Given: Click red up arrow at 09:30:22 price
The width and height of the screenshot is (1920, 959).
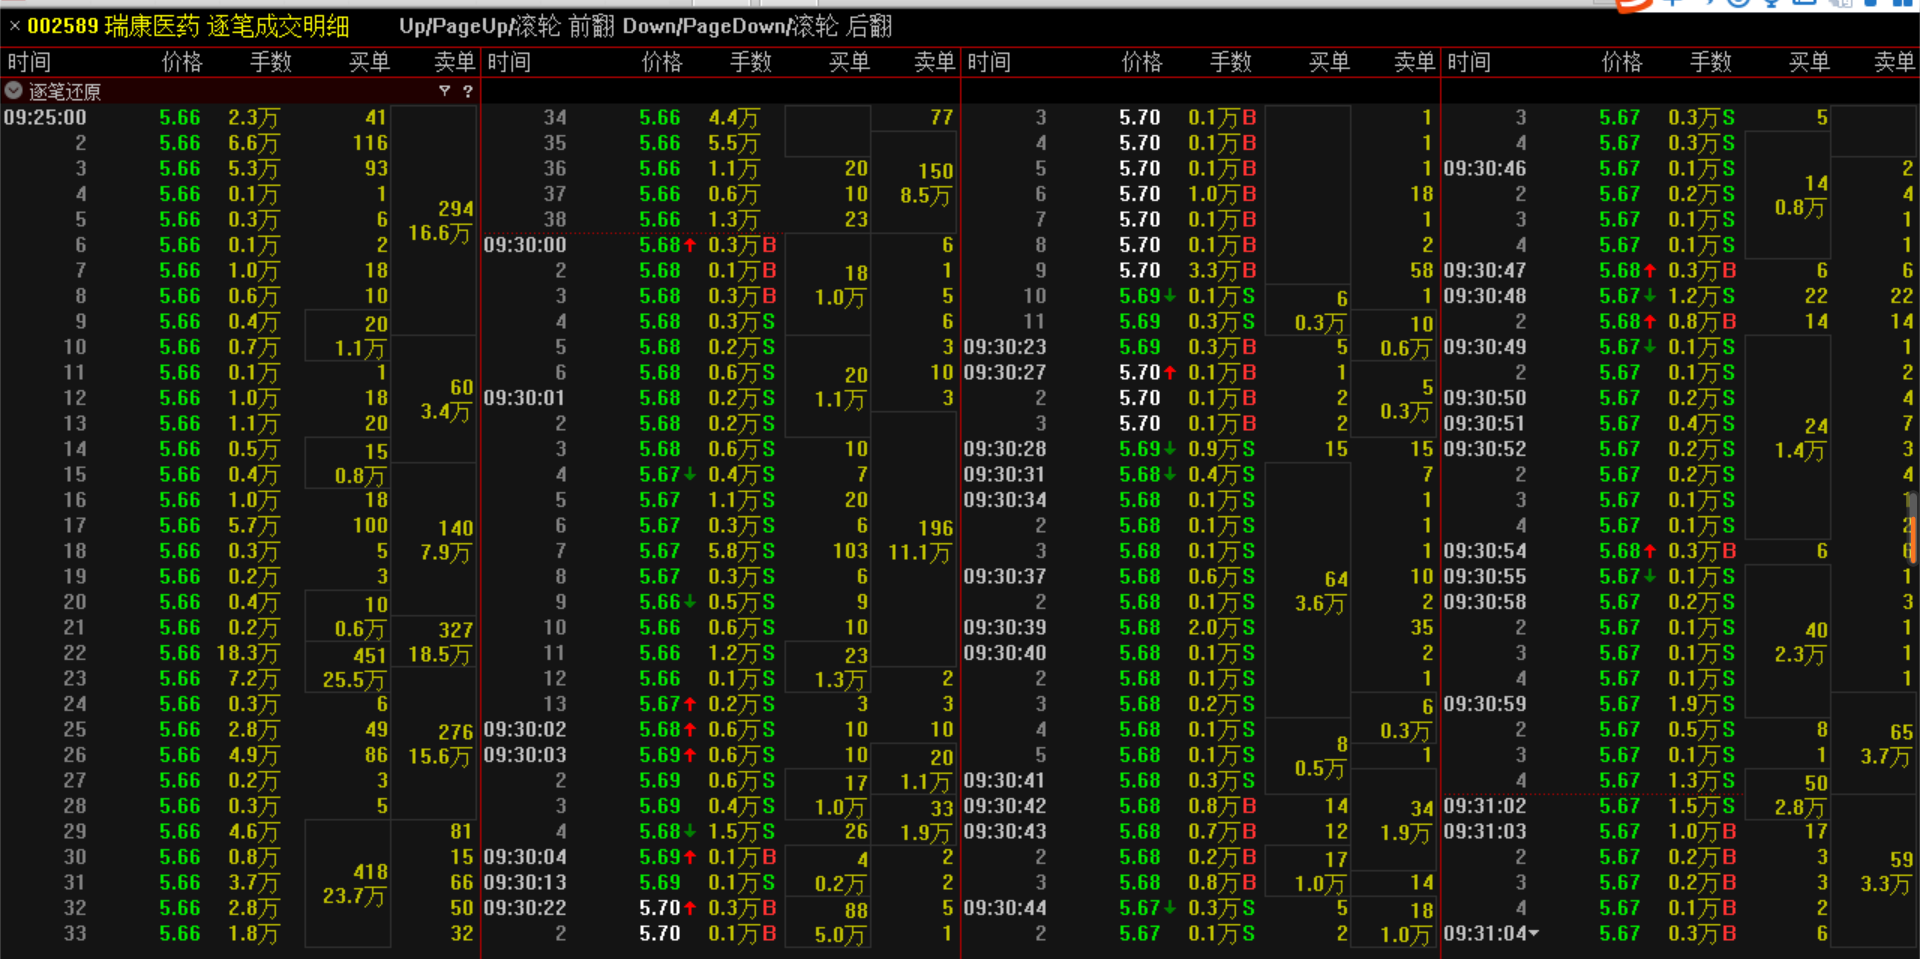Looking at the screenshot, I should [x=690, y=908].
